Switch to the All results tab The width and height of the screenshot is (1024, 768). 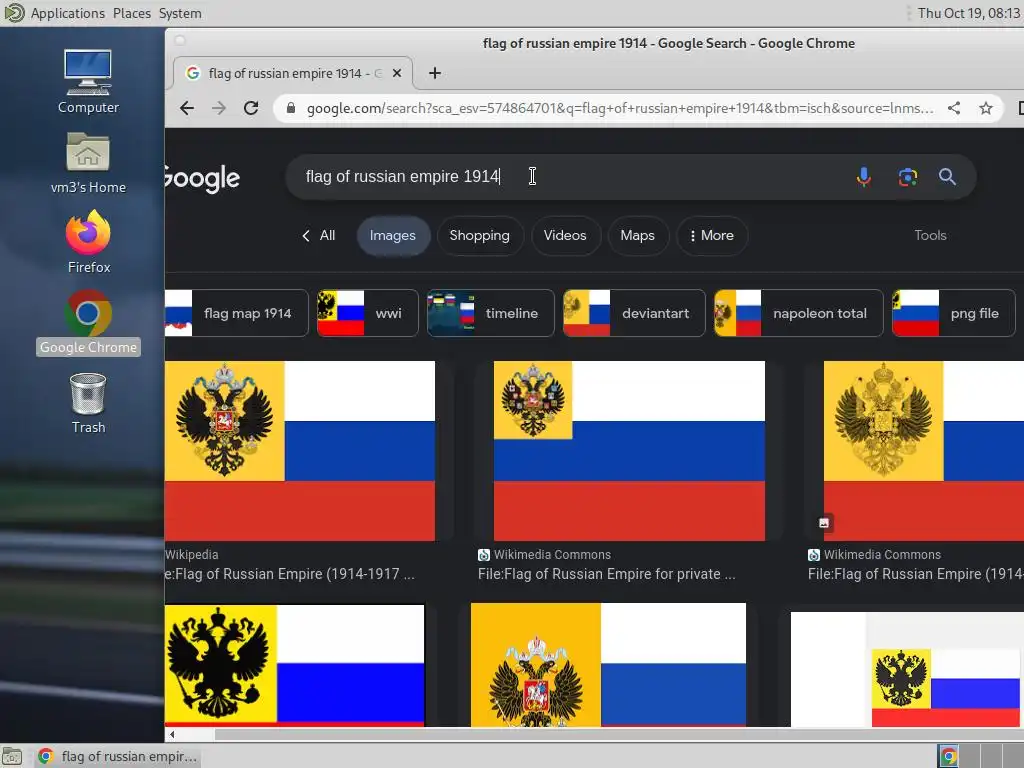coord(319,236)
